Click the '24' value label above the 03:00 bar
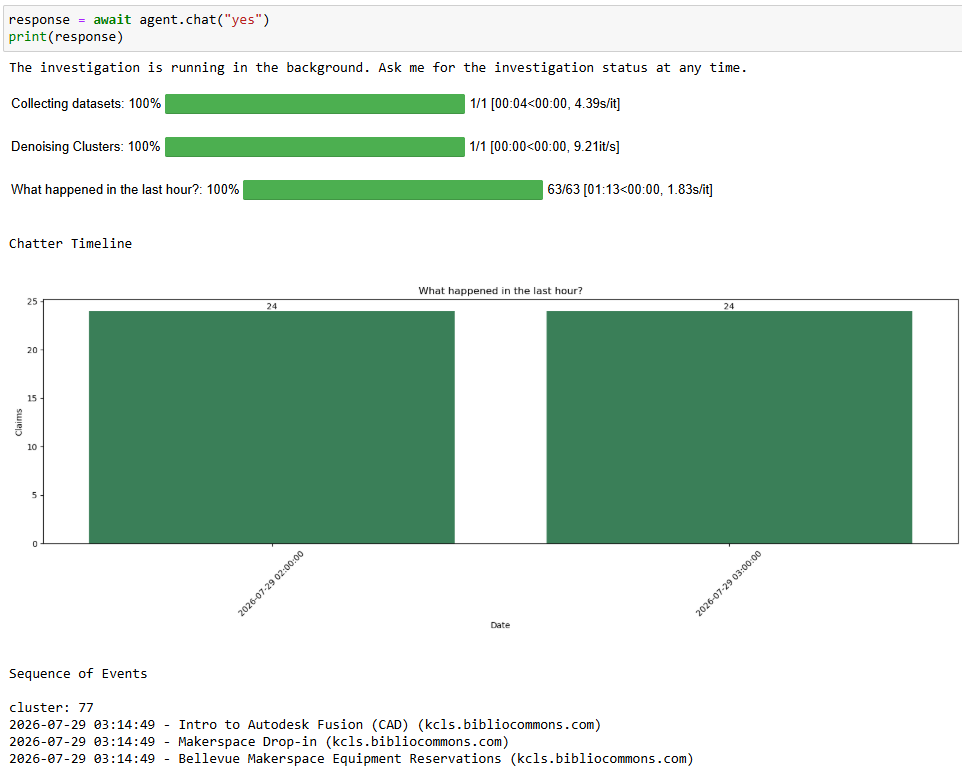Viewport: 962px width, 767px height. 729,306
